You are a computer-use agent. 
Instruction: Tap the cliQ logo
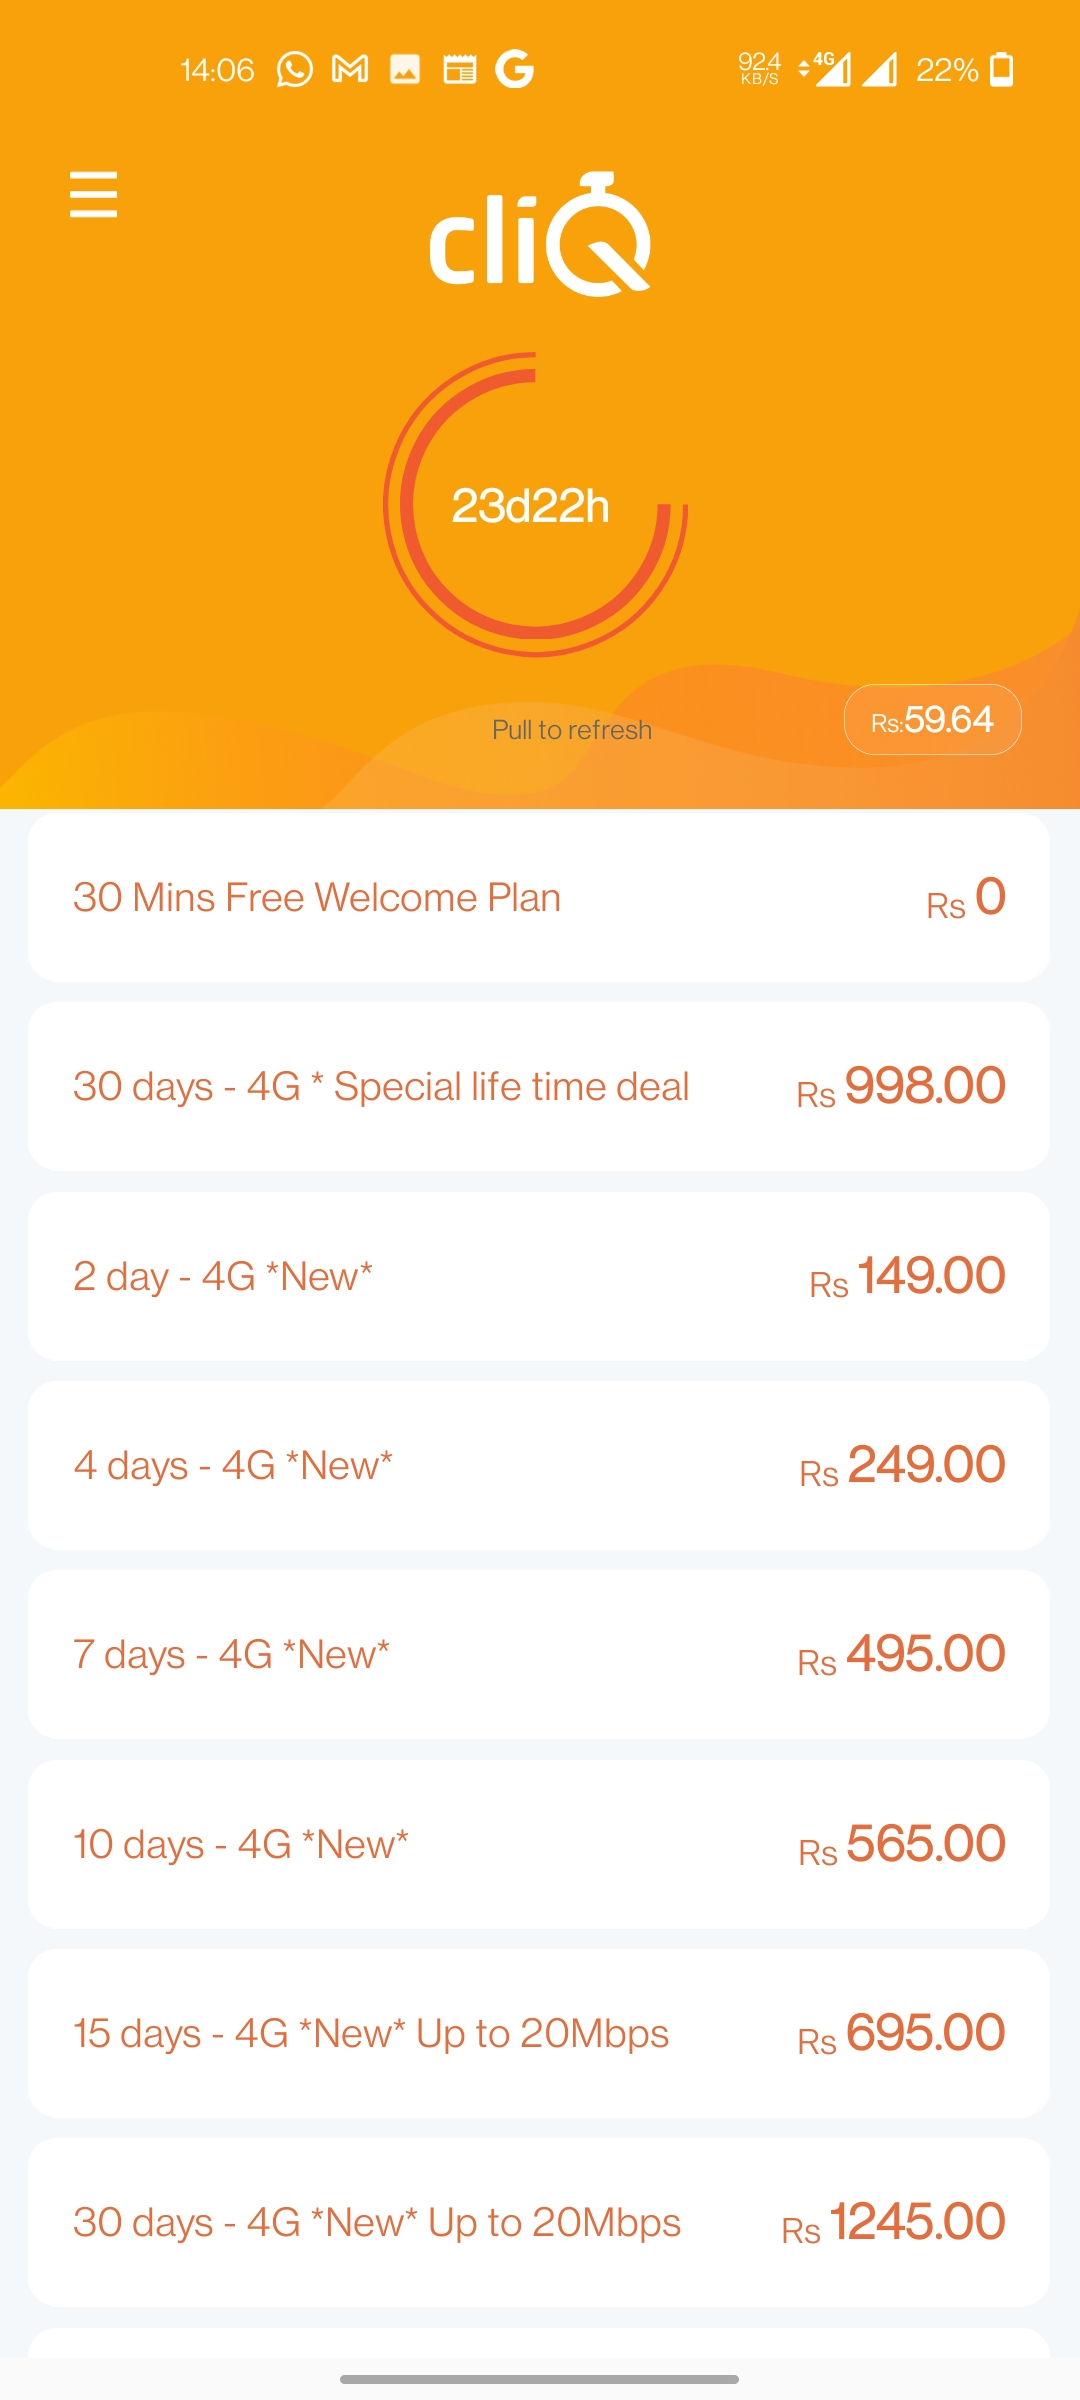[x=540, y=234]
